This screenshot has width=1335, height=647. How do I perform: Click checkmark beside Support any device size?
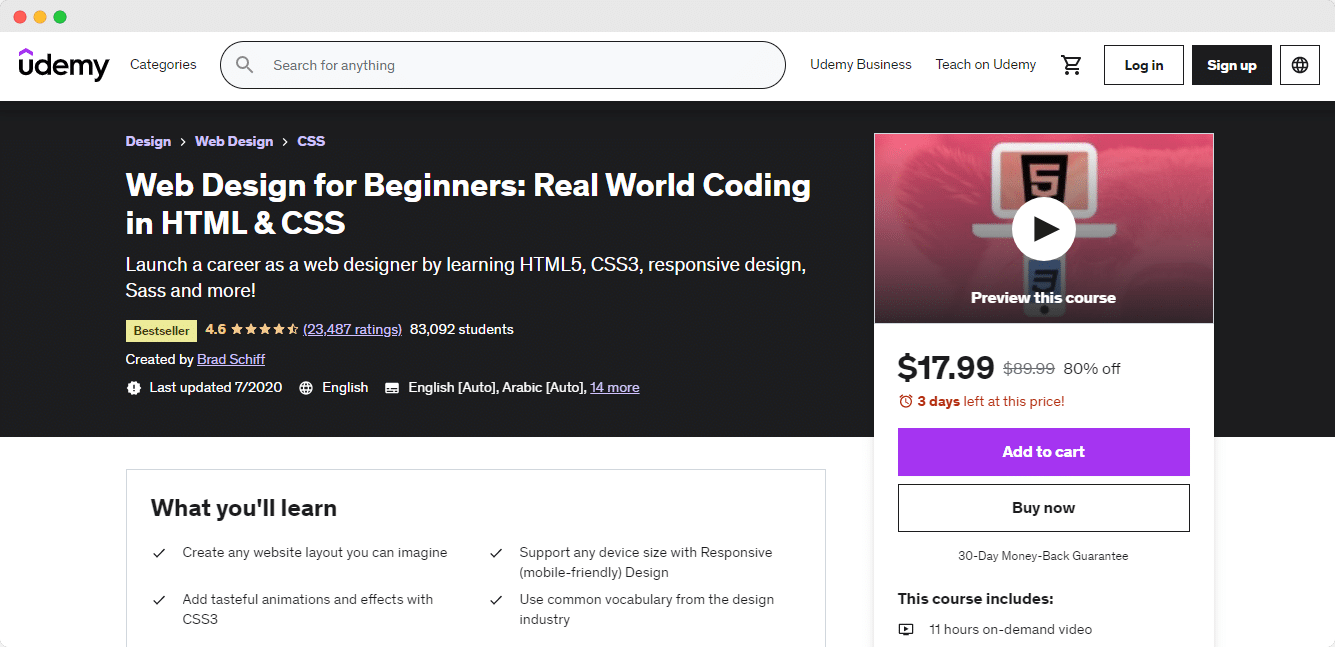tap(495, 552)
